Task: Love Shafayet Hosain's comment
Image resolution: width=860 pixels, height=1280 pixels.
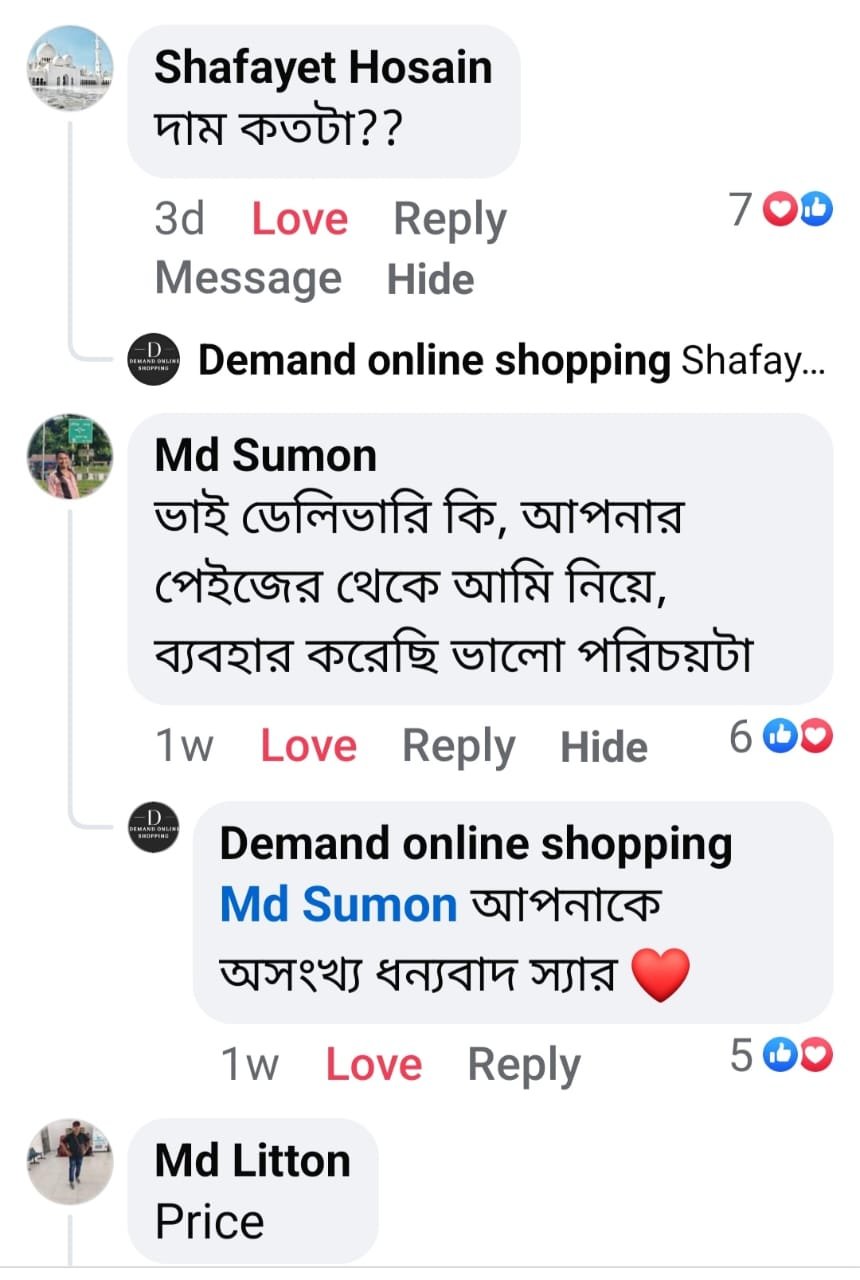Action: 299,219
